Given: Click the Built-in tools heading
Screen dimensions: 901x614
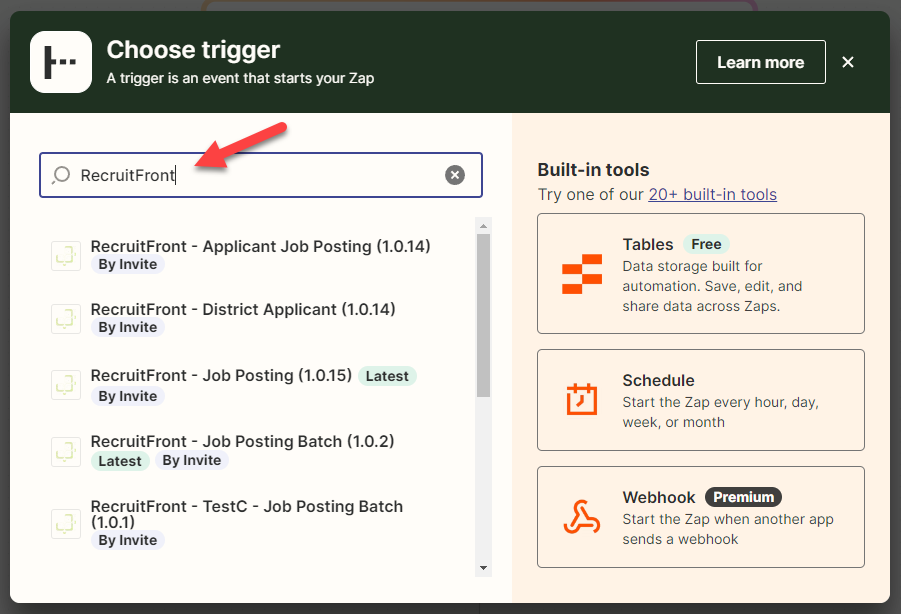Looking at the screenshot, I should click(593, 170).
